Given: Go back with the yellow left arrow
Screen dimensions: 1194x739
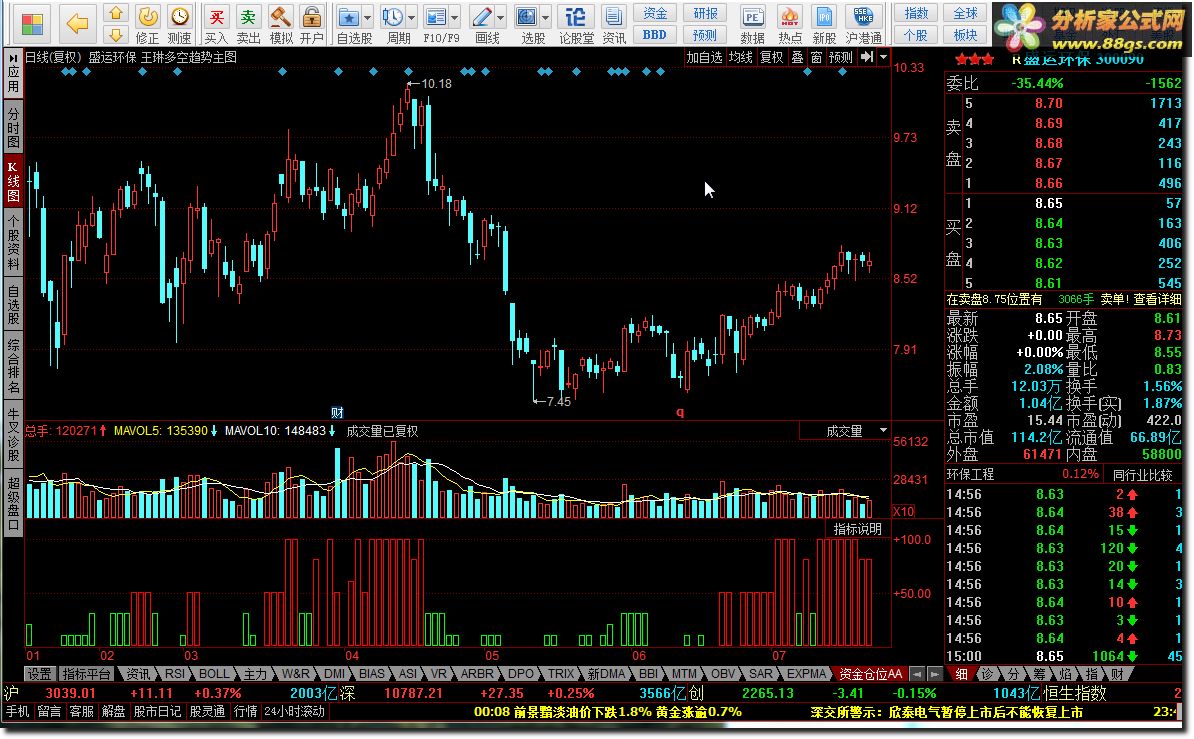Looking at the screenshot, I should [78, 24].
